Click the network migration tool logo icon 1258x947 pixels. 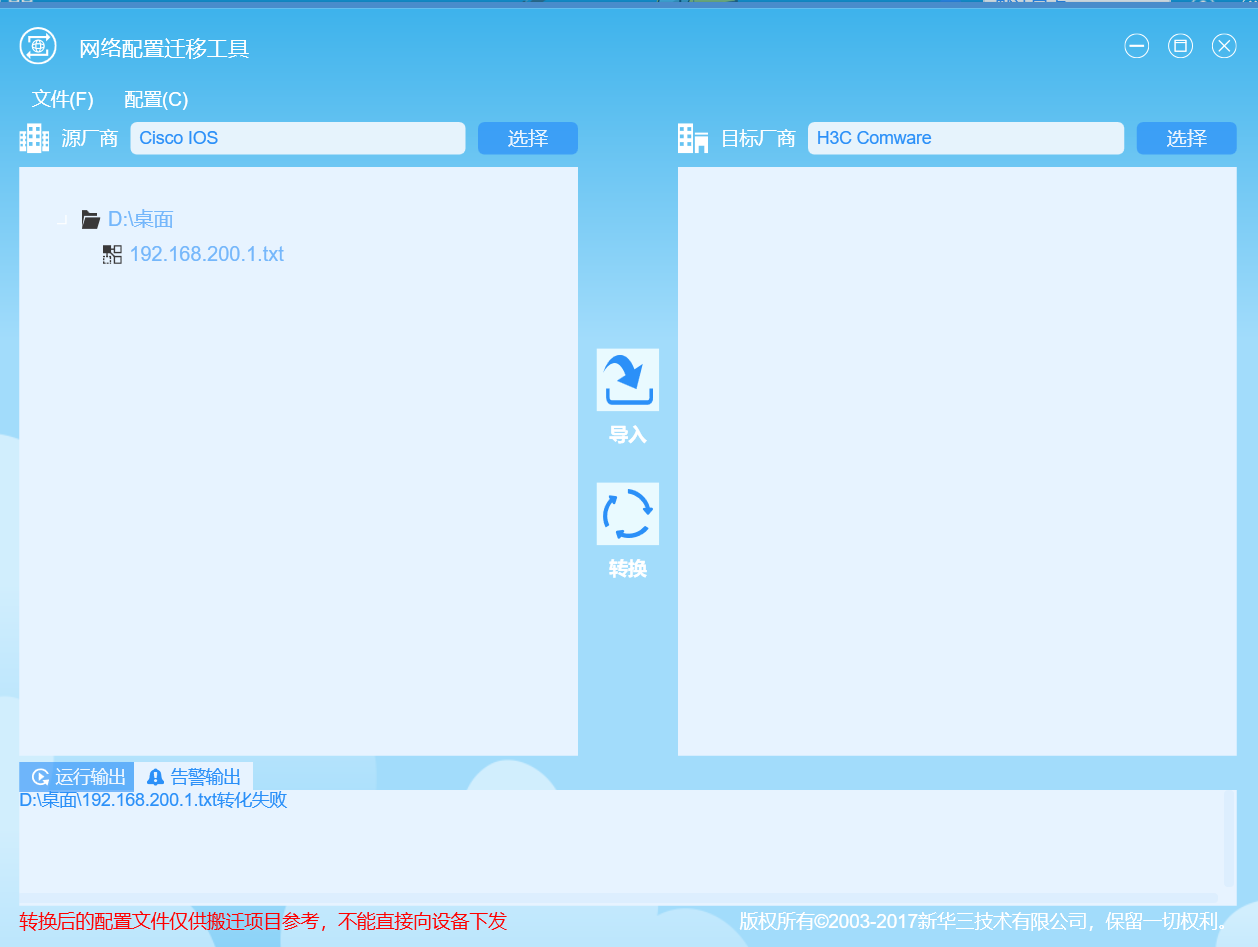tap(38, 46)
